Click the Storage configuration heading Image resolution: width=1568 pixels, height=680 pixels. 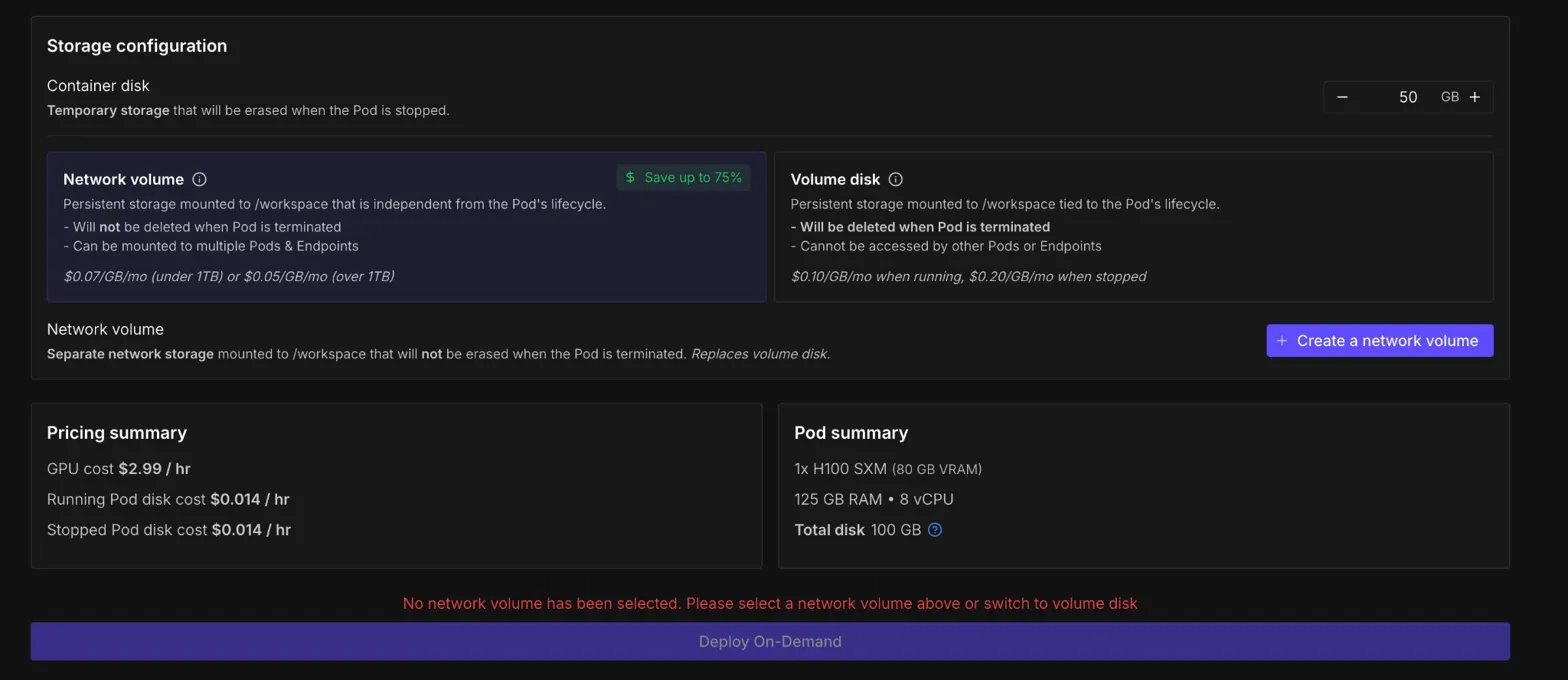coord(137,46)
